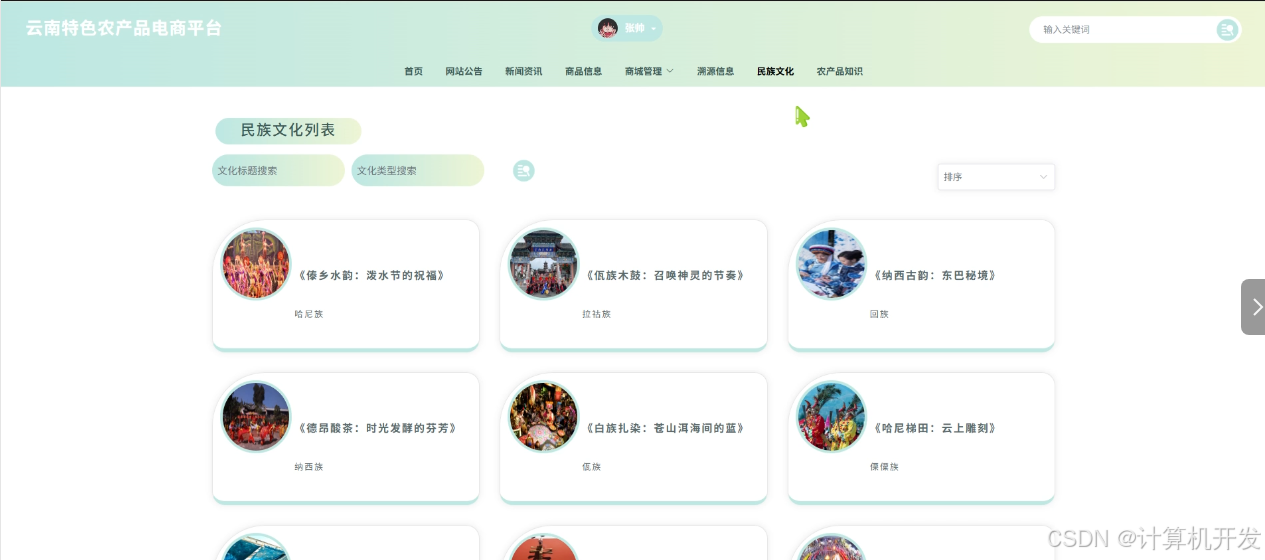Click the 云南特色农产品电商平台 site title
Screen dimensions: 1265x560
click(124, 28)
